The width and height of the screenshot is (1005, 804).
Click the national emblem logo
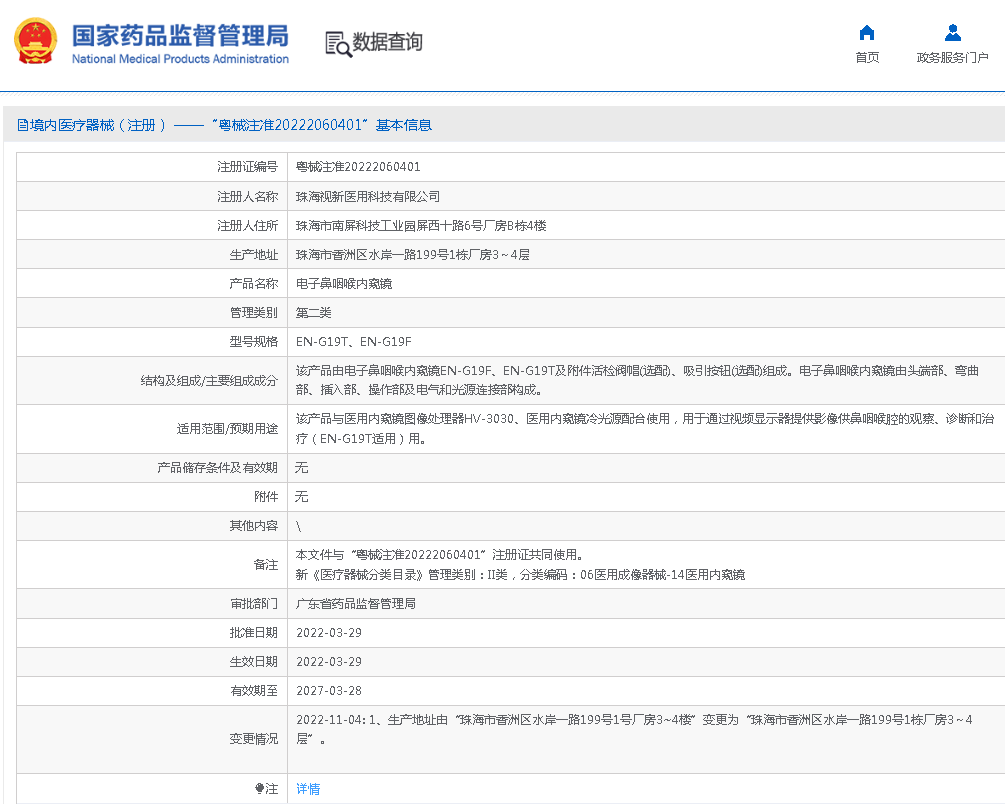coord(35,42)
